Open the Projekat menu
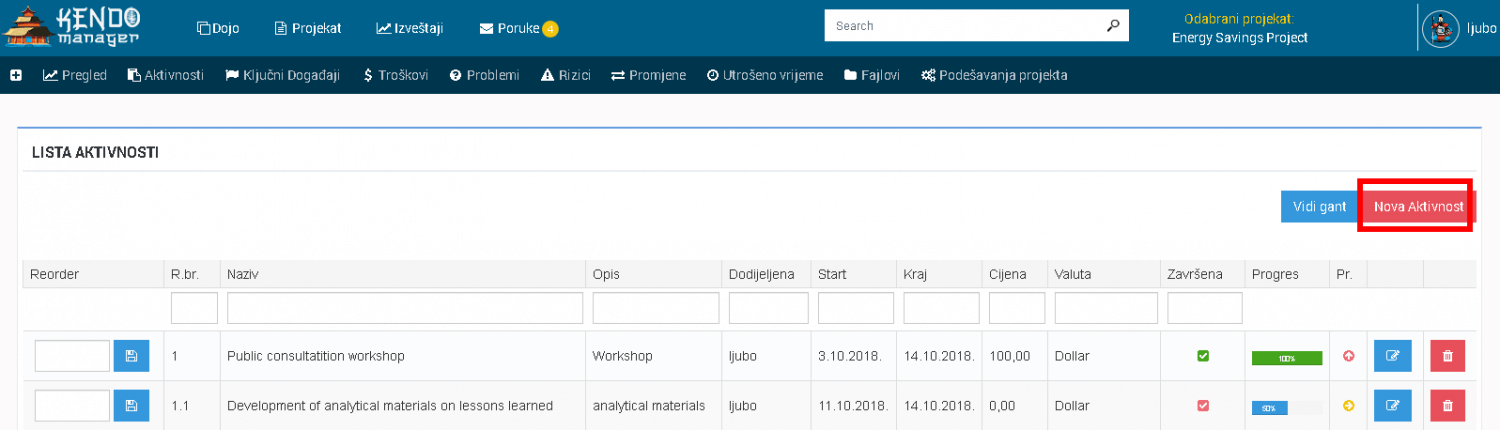 (x=308, y=28)
